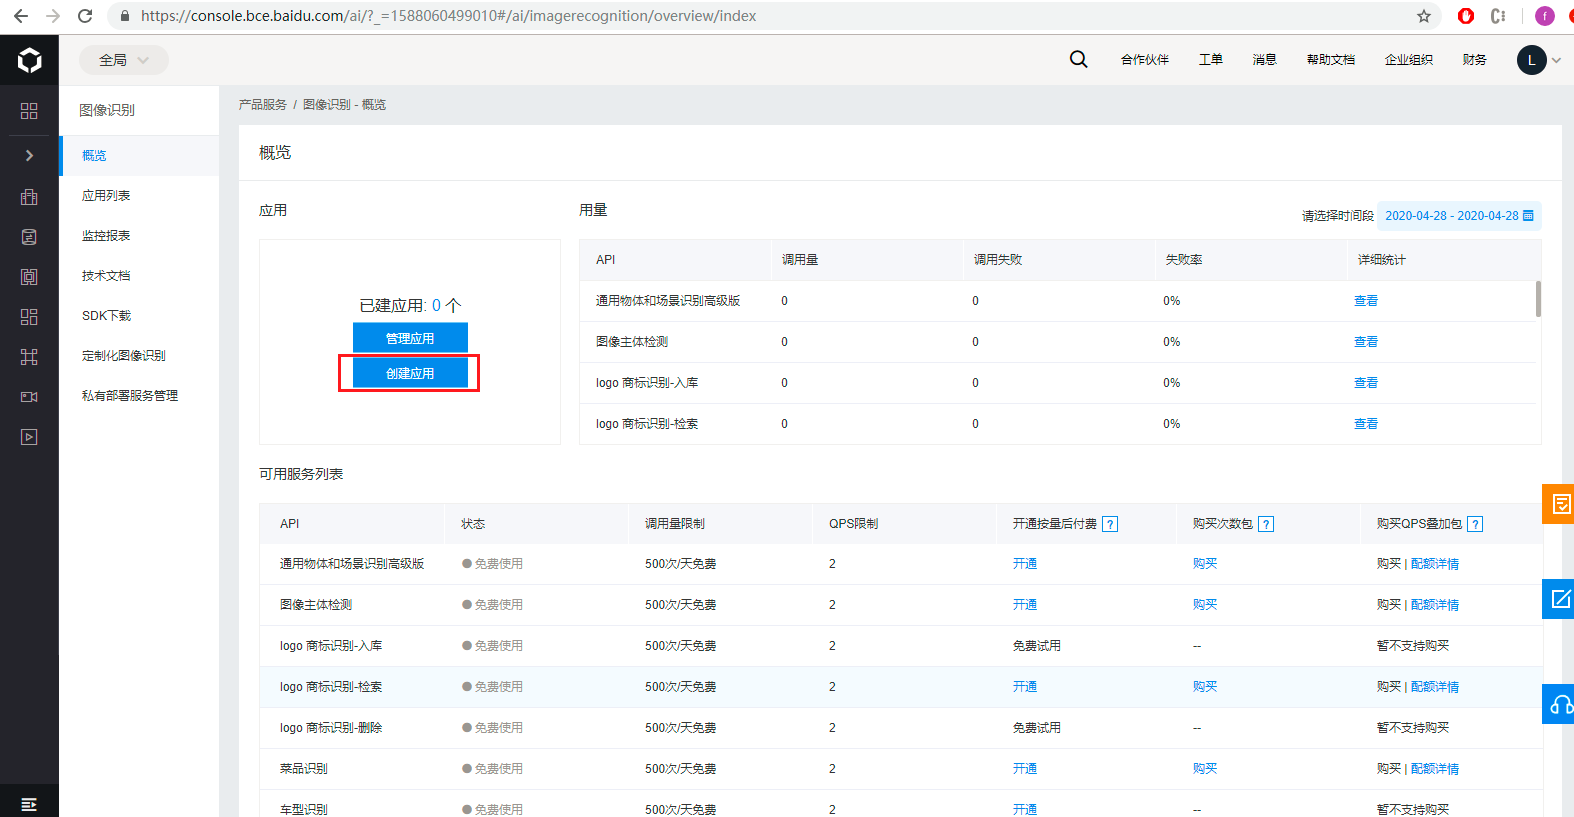Open 财务 in top navigation
This screenshot has width=1574, height=817.
[x=1474, y=60]
